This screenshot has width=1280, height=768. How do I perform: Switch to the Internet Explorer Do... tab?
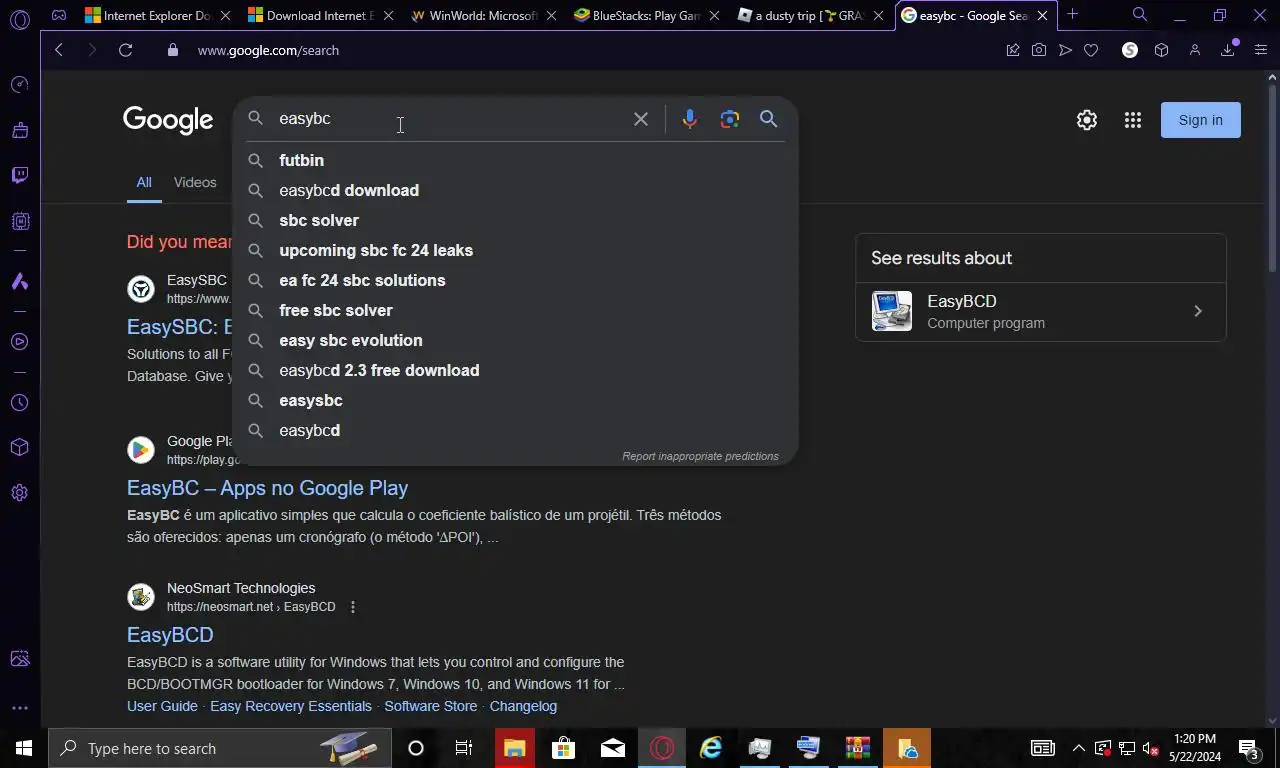[158, 15]
